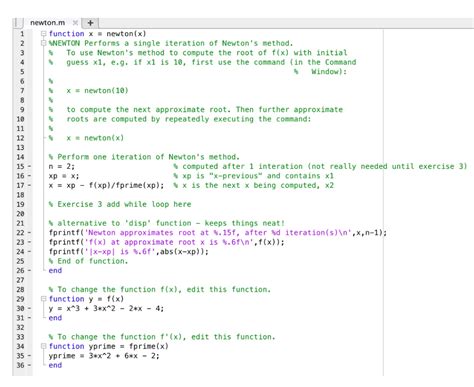Place cursor on 'y = x^3 + 3*x^2' line

coord(106,308)
